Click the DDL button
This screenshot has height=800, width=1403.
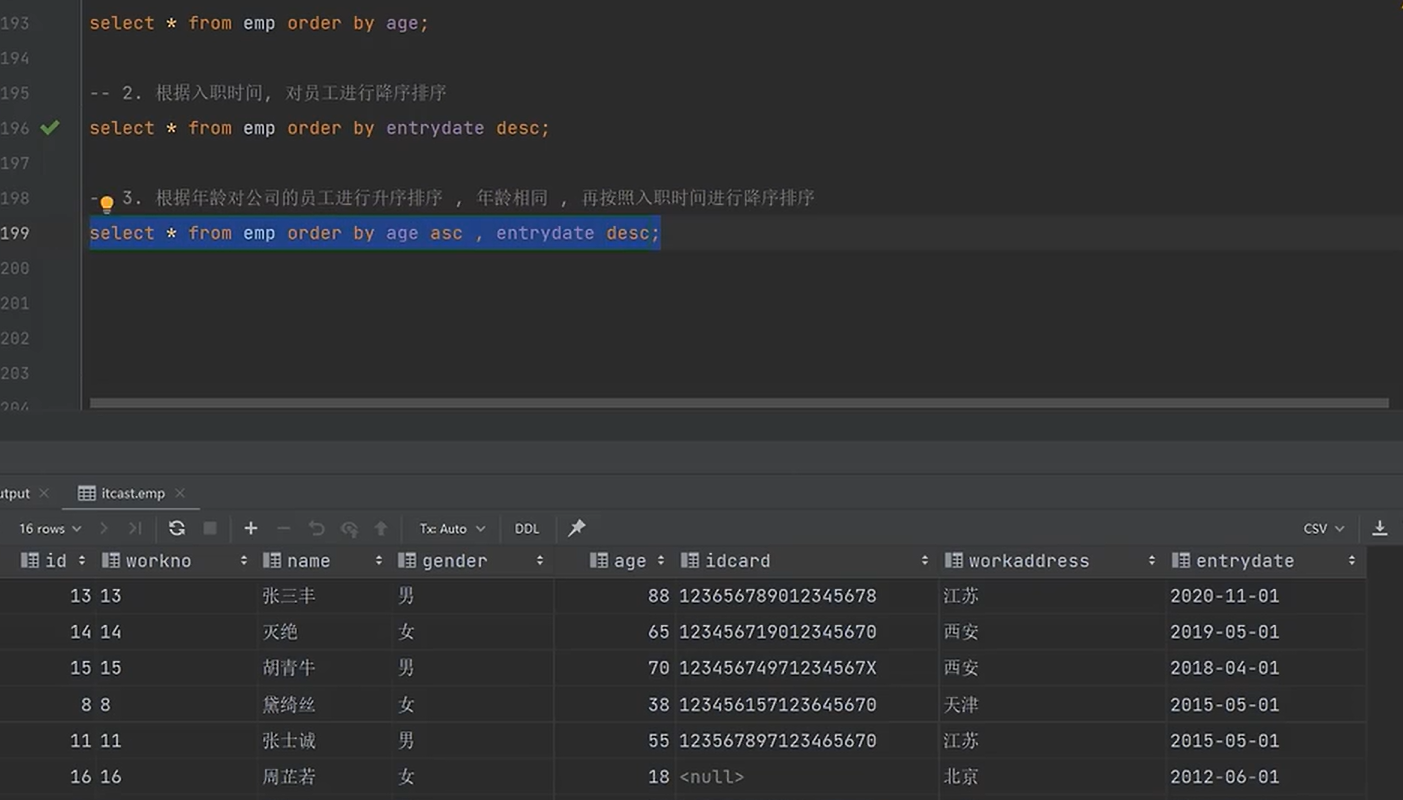(527, 528)
